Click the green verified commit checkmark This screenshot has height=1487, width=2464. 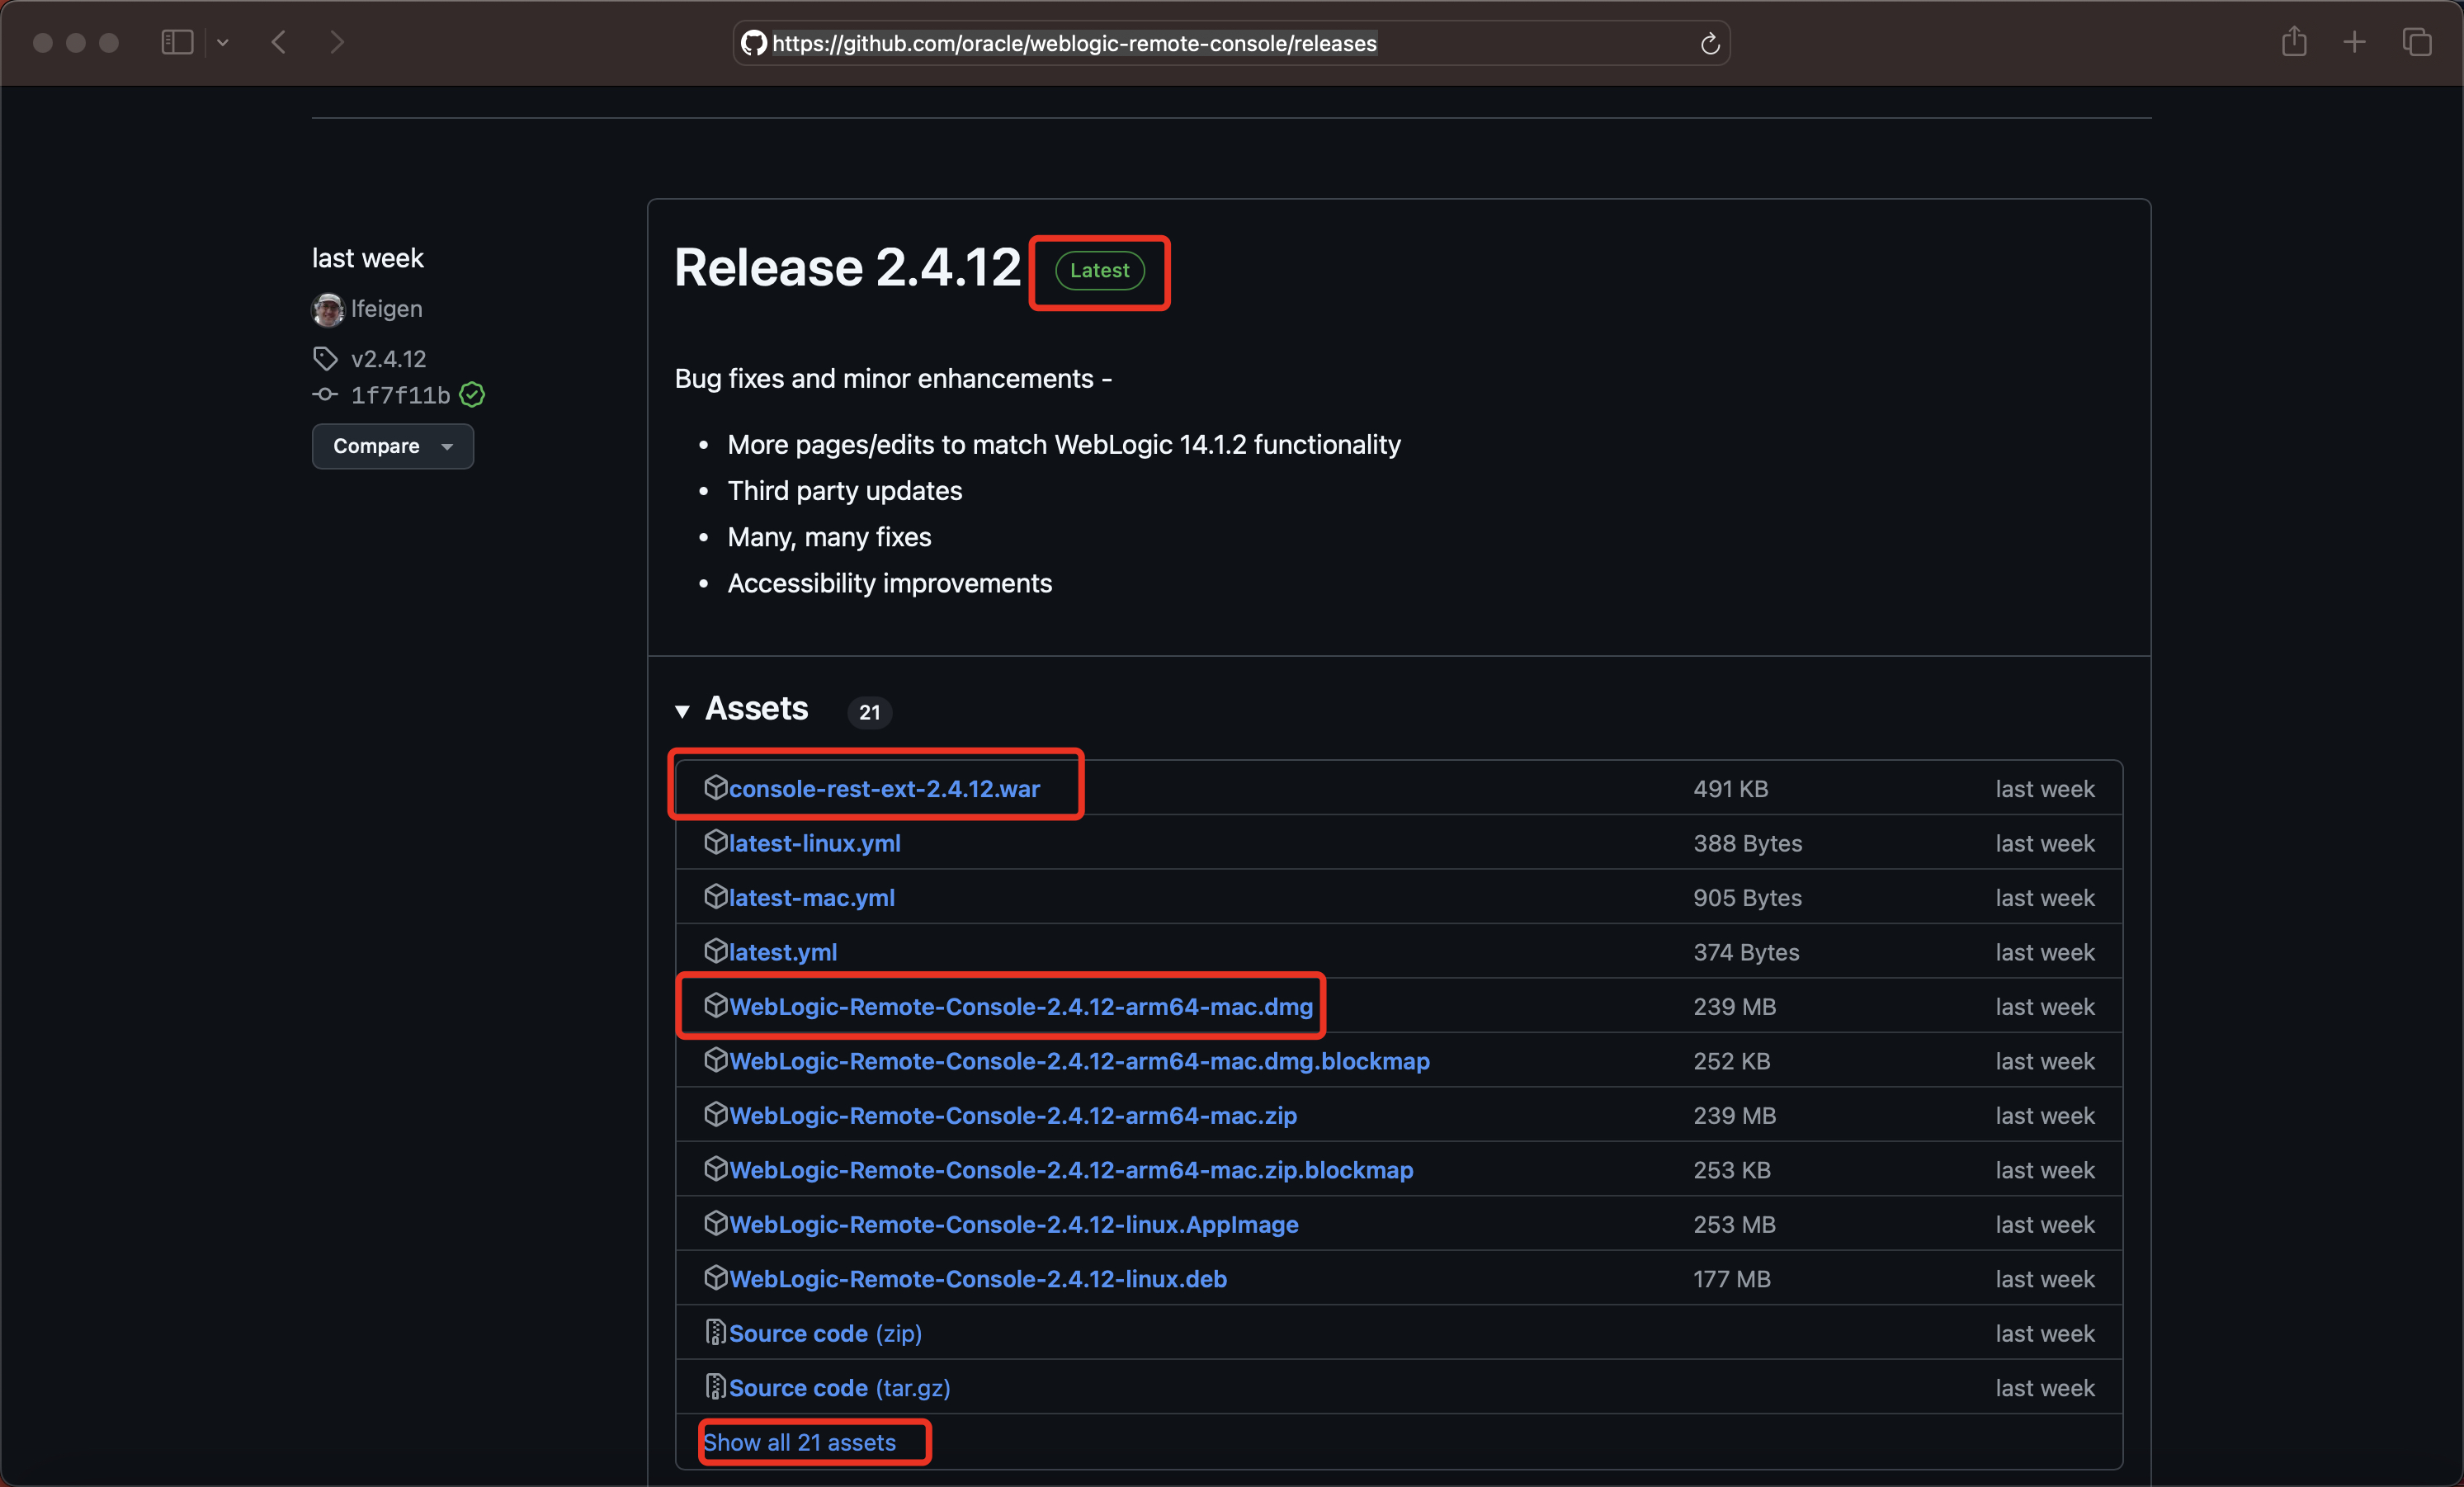coord(472,395)
